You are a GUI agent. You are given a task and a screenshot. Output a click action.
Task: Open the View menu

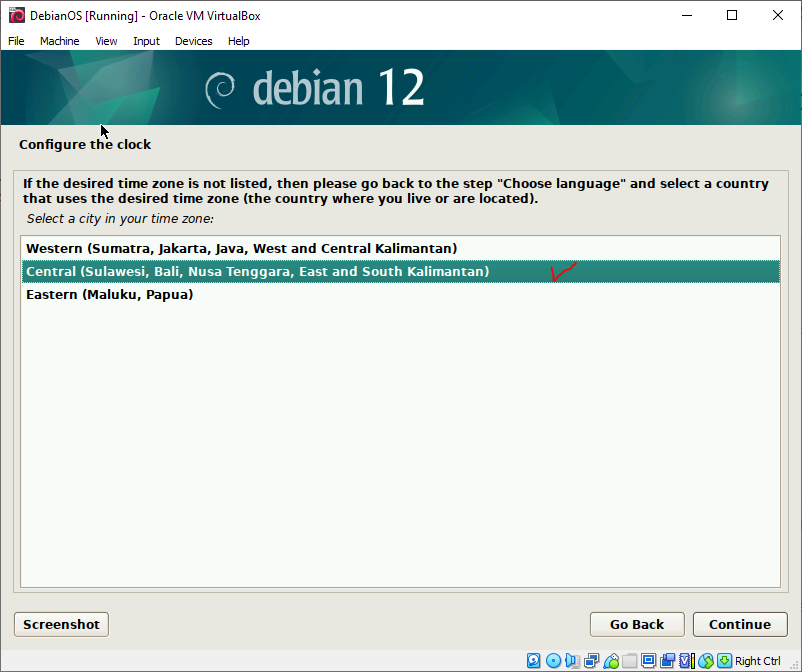coord(106,41)
